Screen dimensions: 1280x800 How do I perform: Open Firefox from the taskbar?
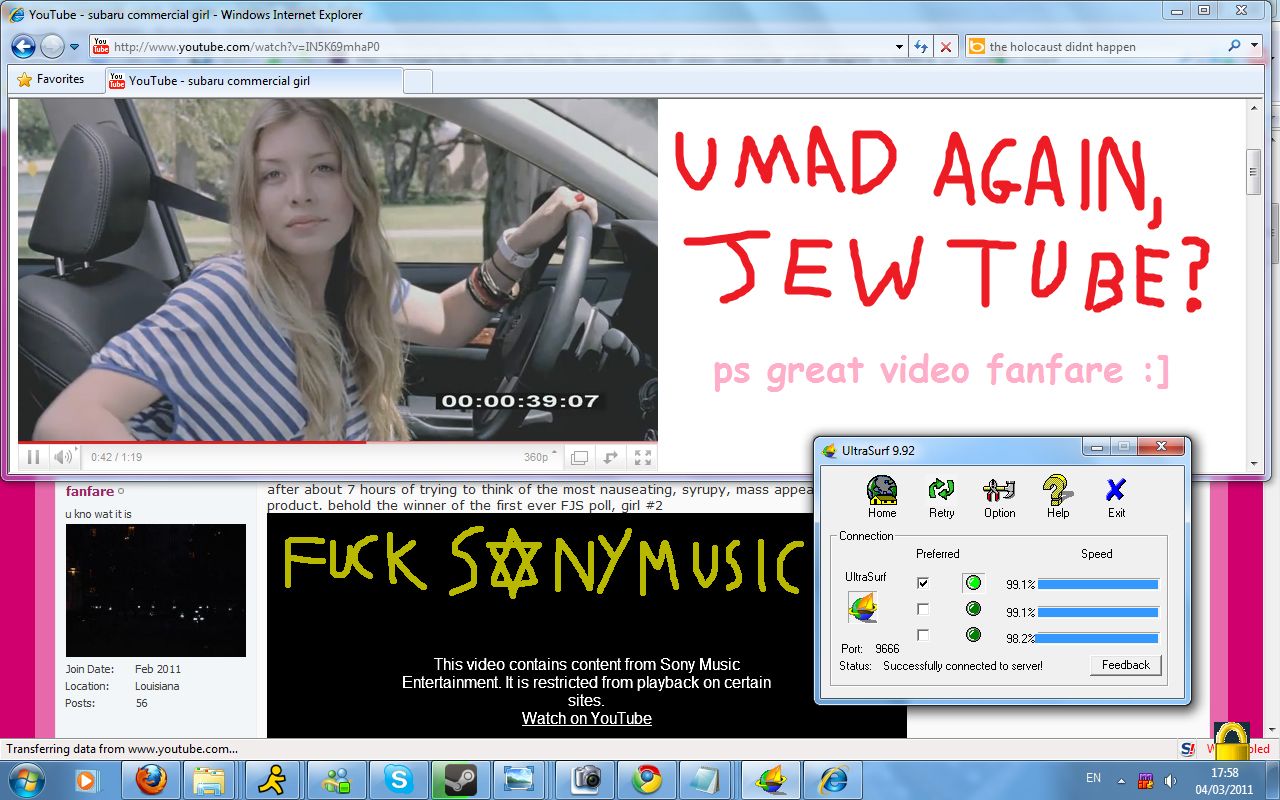(x=150, y=779)
